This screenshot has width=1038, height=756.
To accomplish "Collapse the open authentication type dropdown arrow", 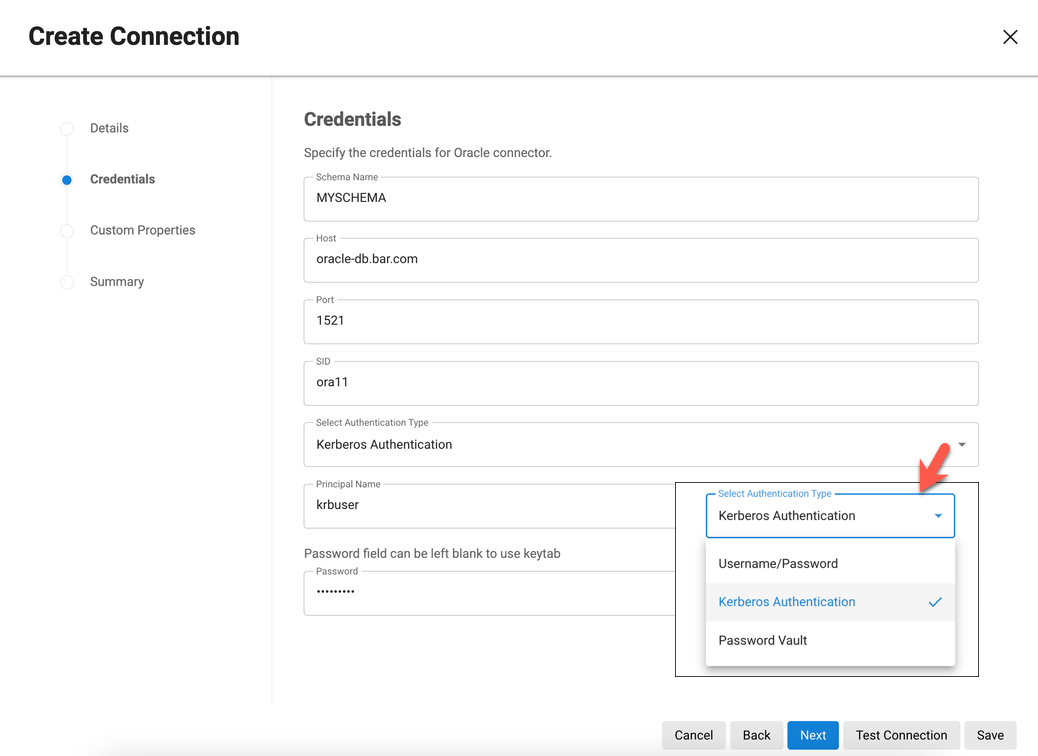I will 938,516.
